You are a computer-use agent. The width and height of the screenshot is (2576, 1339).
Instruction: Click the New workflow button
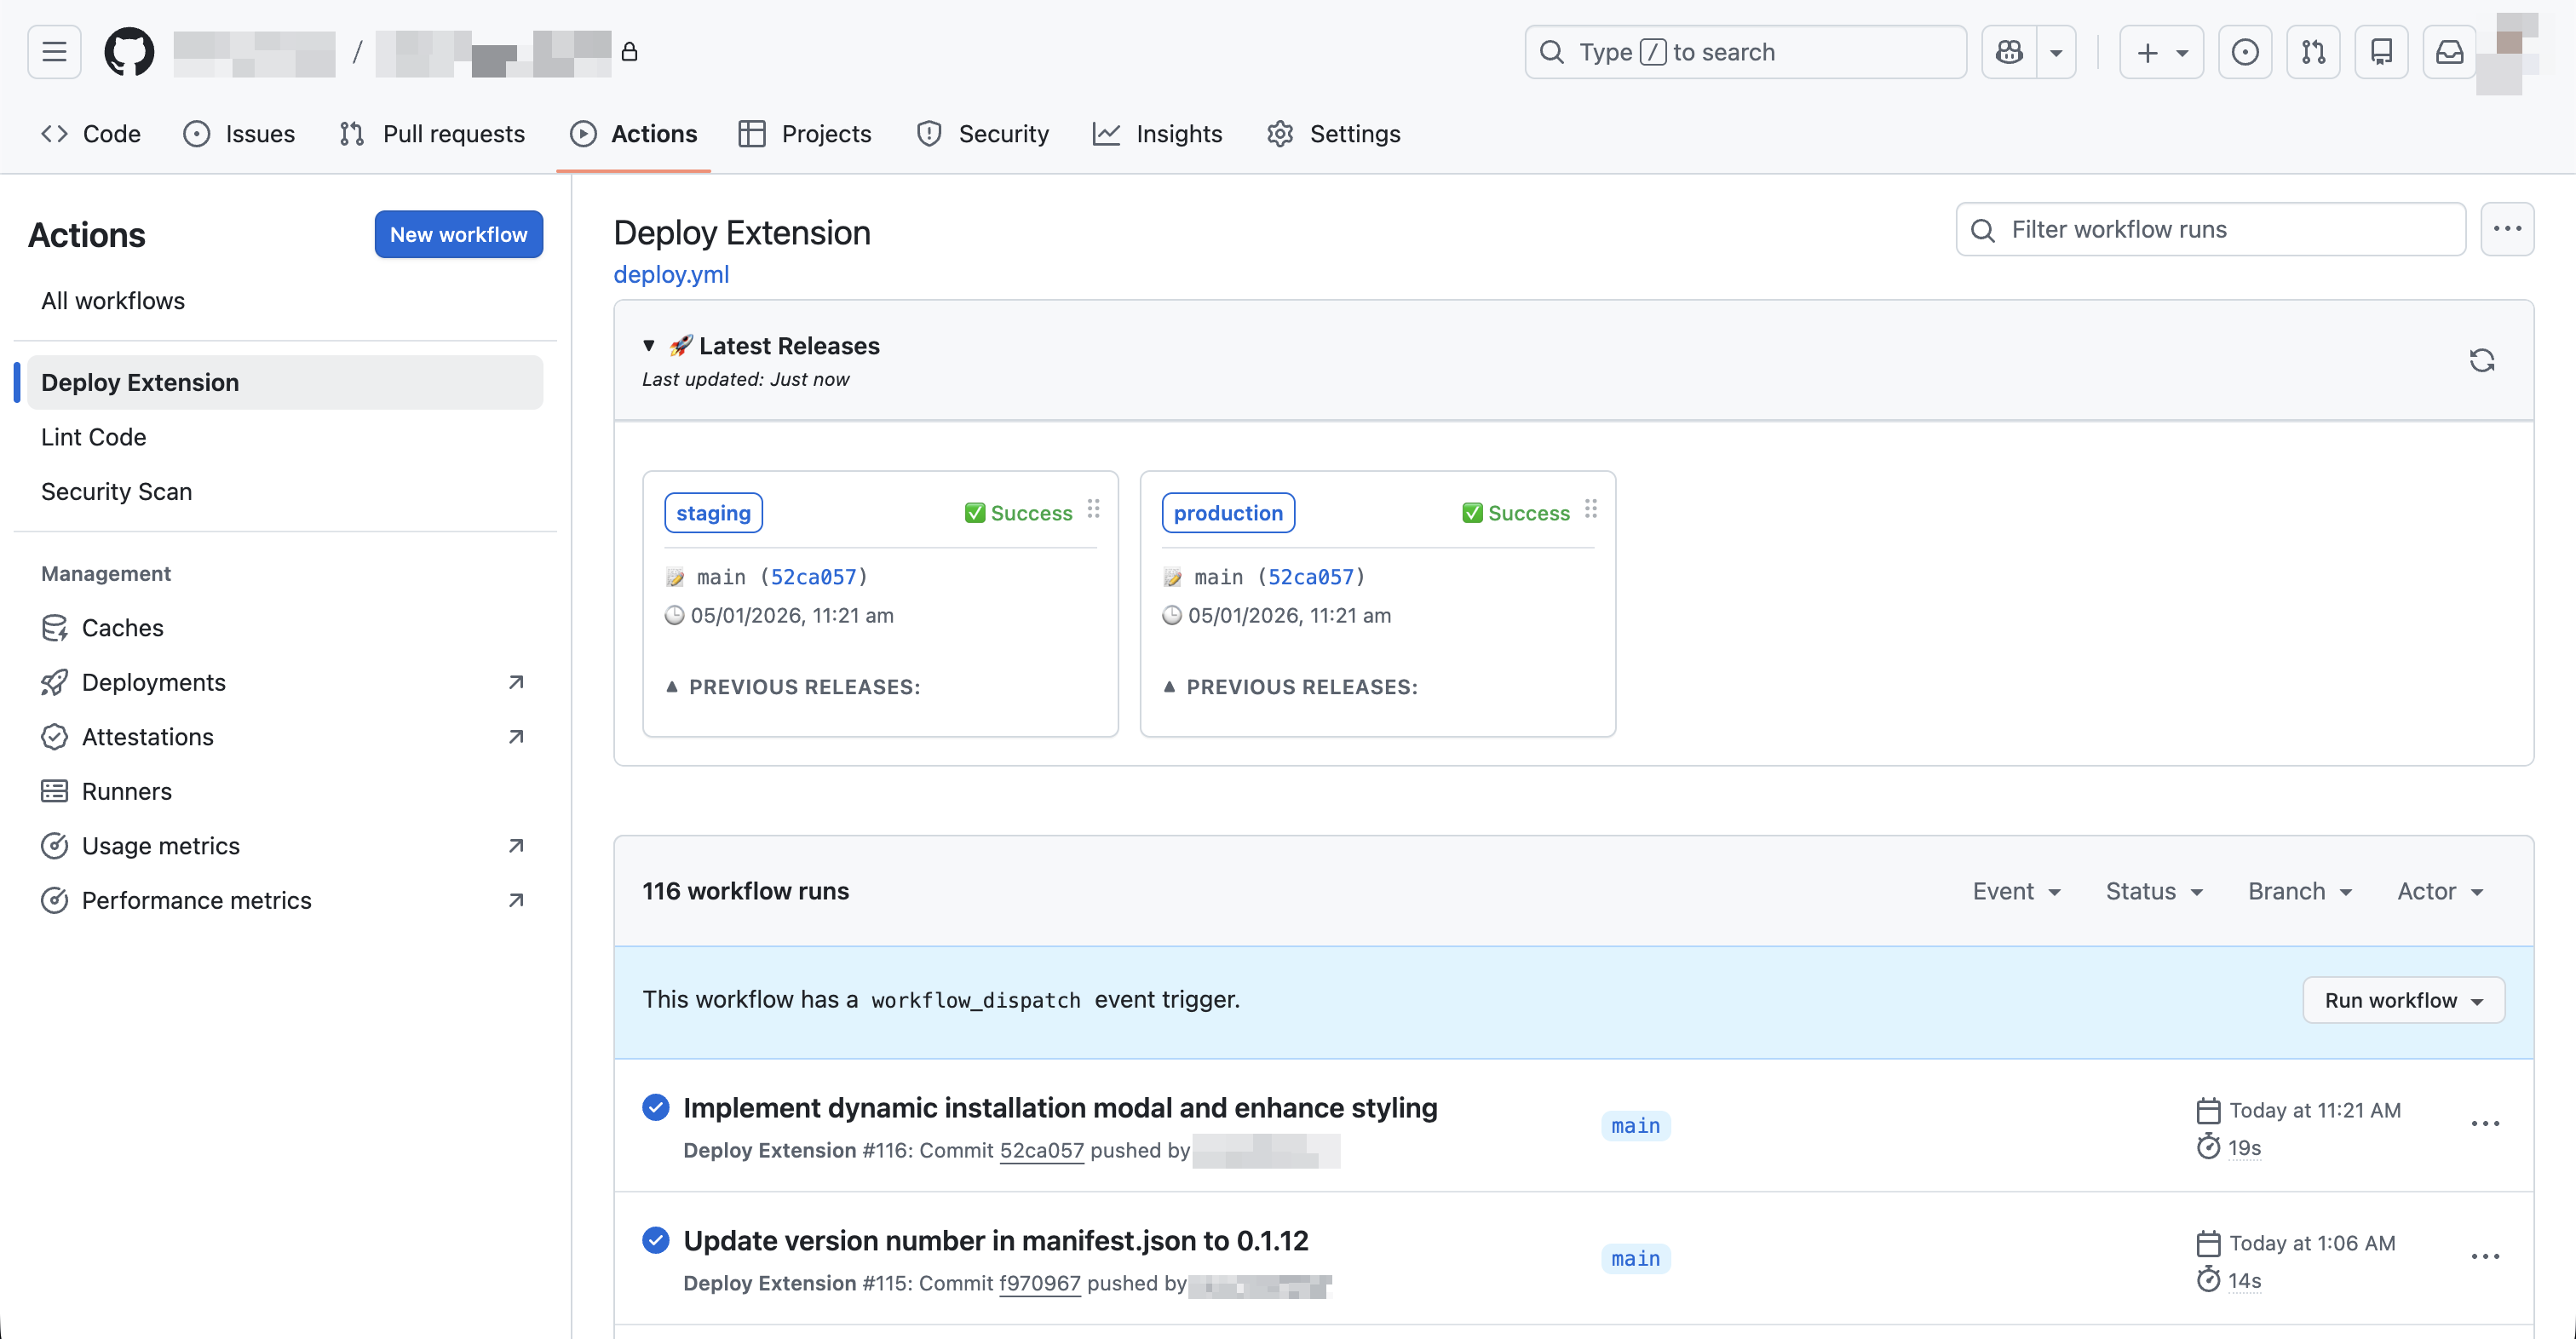click(x=458, y=234)
